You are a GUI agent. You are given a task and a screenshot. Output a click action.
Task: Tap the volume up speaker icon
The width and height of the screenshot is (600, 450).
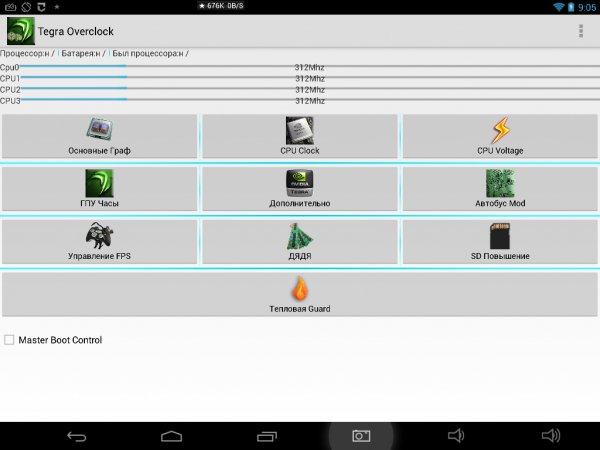click(551, 436)
